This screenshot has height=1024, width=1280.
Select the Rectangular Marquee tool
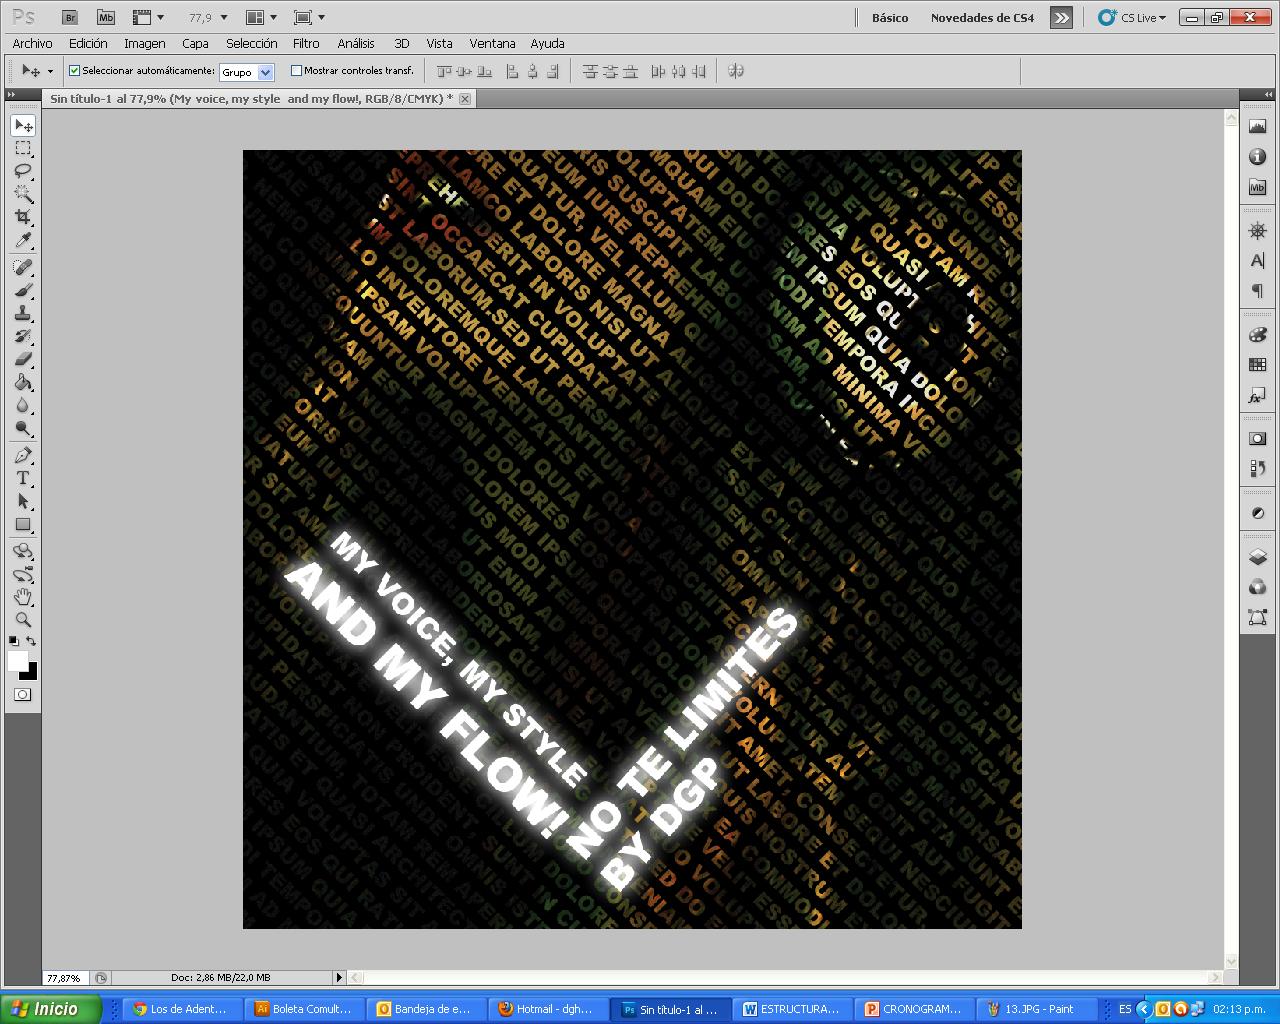pyautogui.click(x=23, y=148)
